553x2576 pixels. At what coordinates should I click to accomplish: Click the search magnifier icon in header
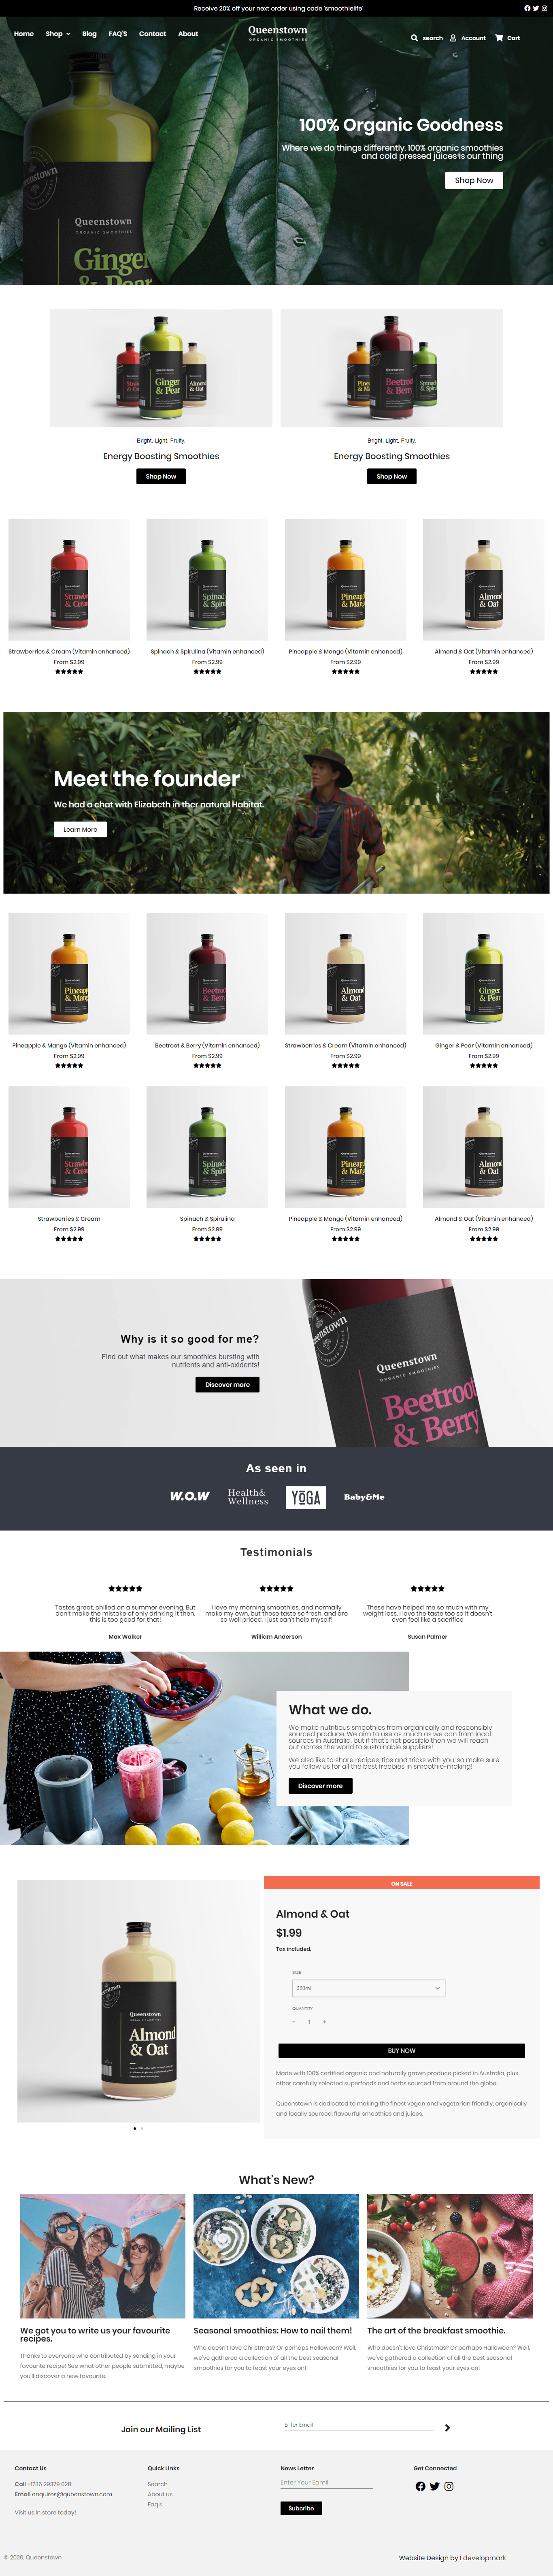pyautogui.click(x=414, y=38)
